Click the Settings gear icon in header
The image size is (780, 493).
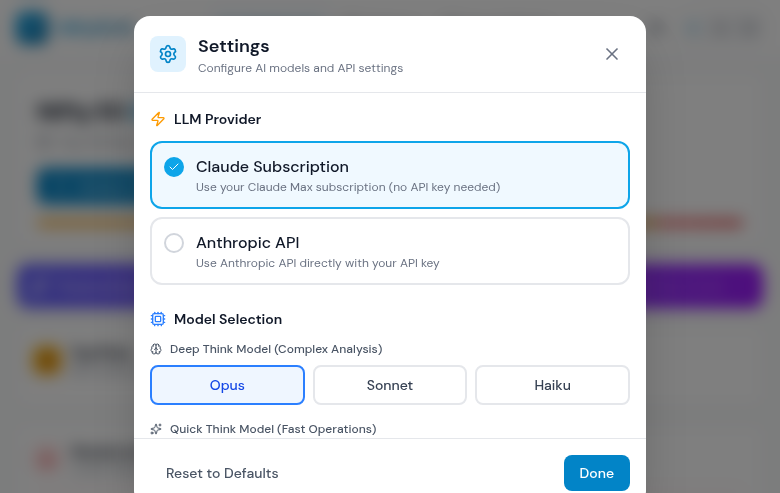point(168,54)
